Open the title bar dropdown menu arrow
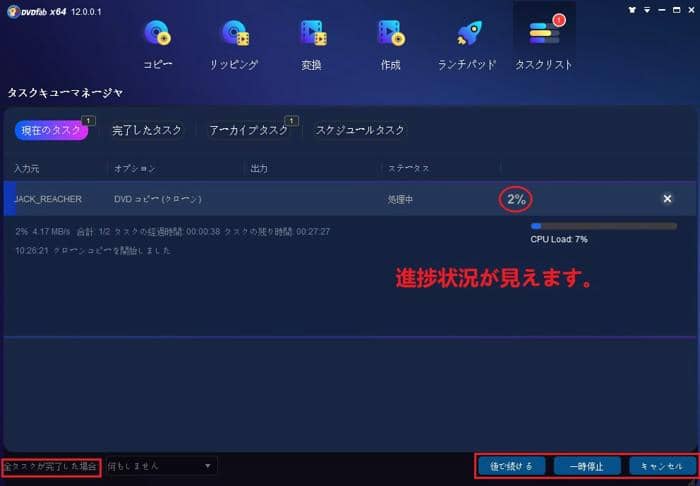This screenshot has height=486, width=700. (x=647, y=10)
